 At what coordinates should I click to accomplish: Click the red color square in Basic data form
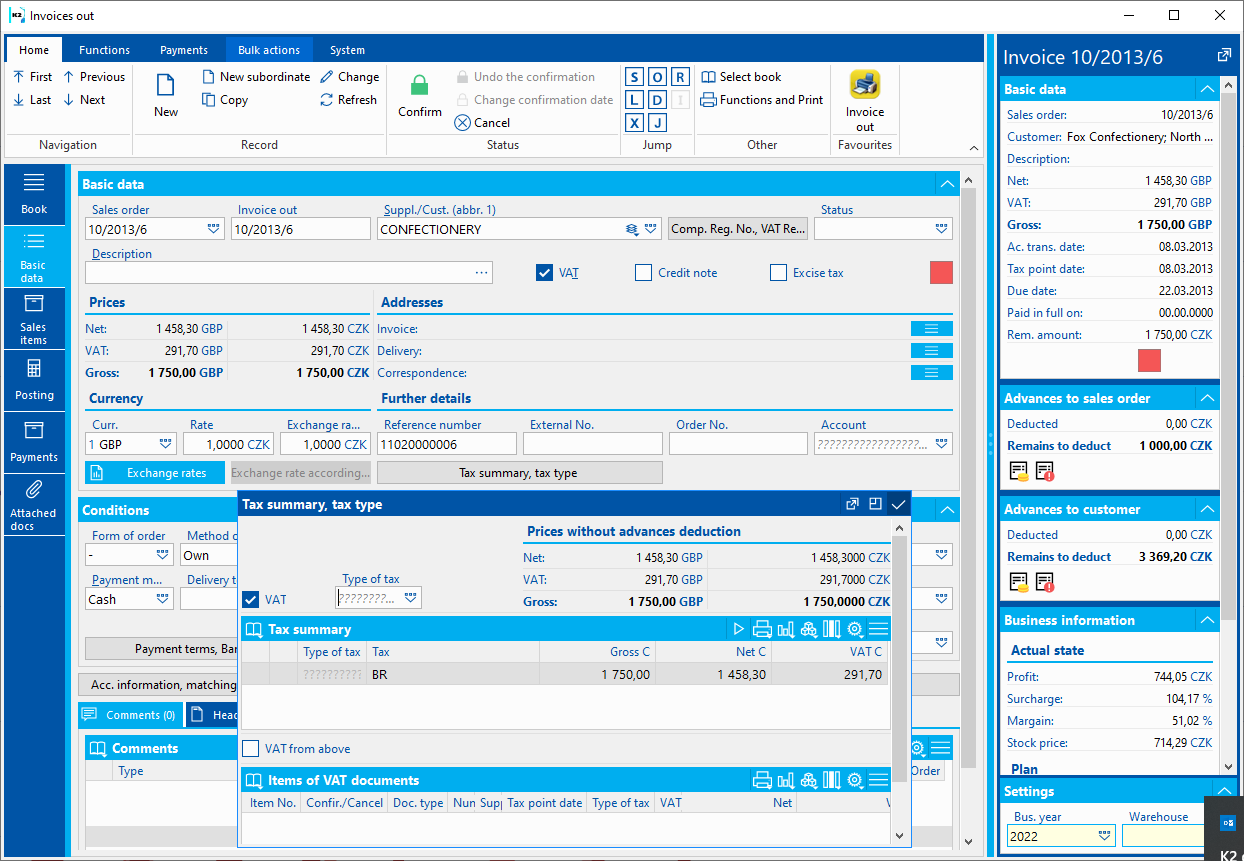coord(941,272)
